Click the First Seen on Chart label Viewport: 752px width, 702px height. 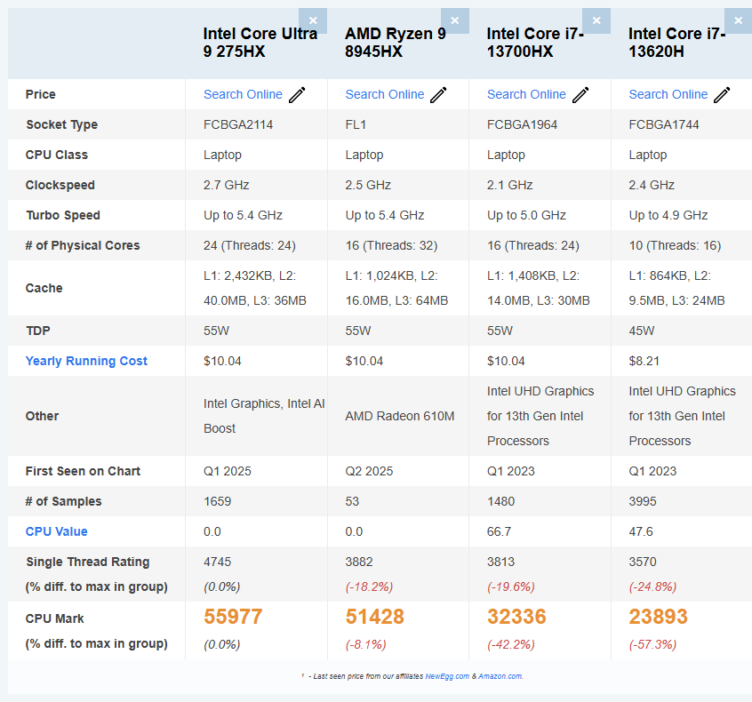pos(83,471)
